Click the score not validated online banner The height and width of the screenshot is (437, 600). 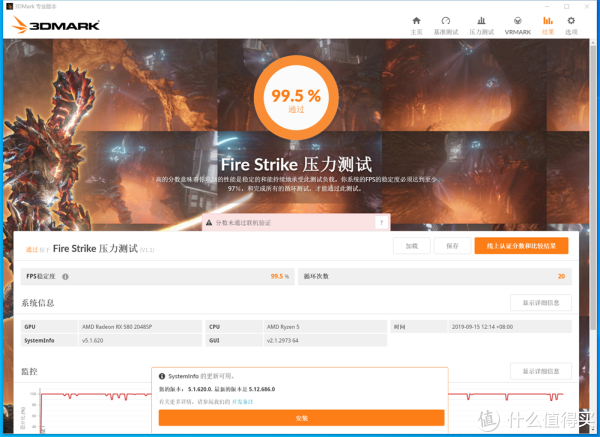[296, 223]
